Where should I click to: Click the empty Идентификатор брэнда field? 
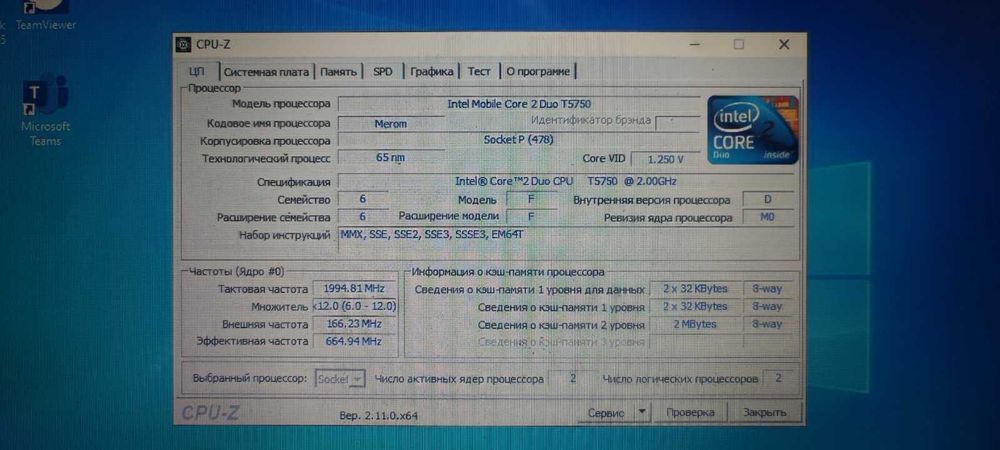(x=677, y=121)
